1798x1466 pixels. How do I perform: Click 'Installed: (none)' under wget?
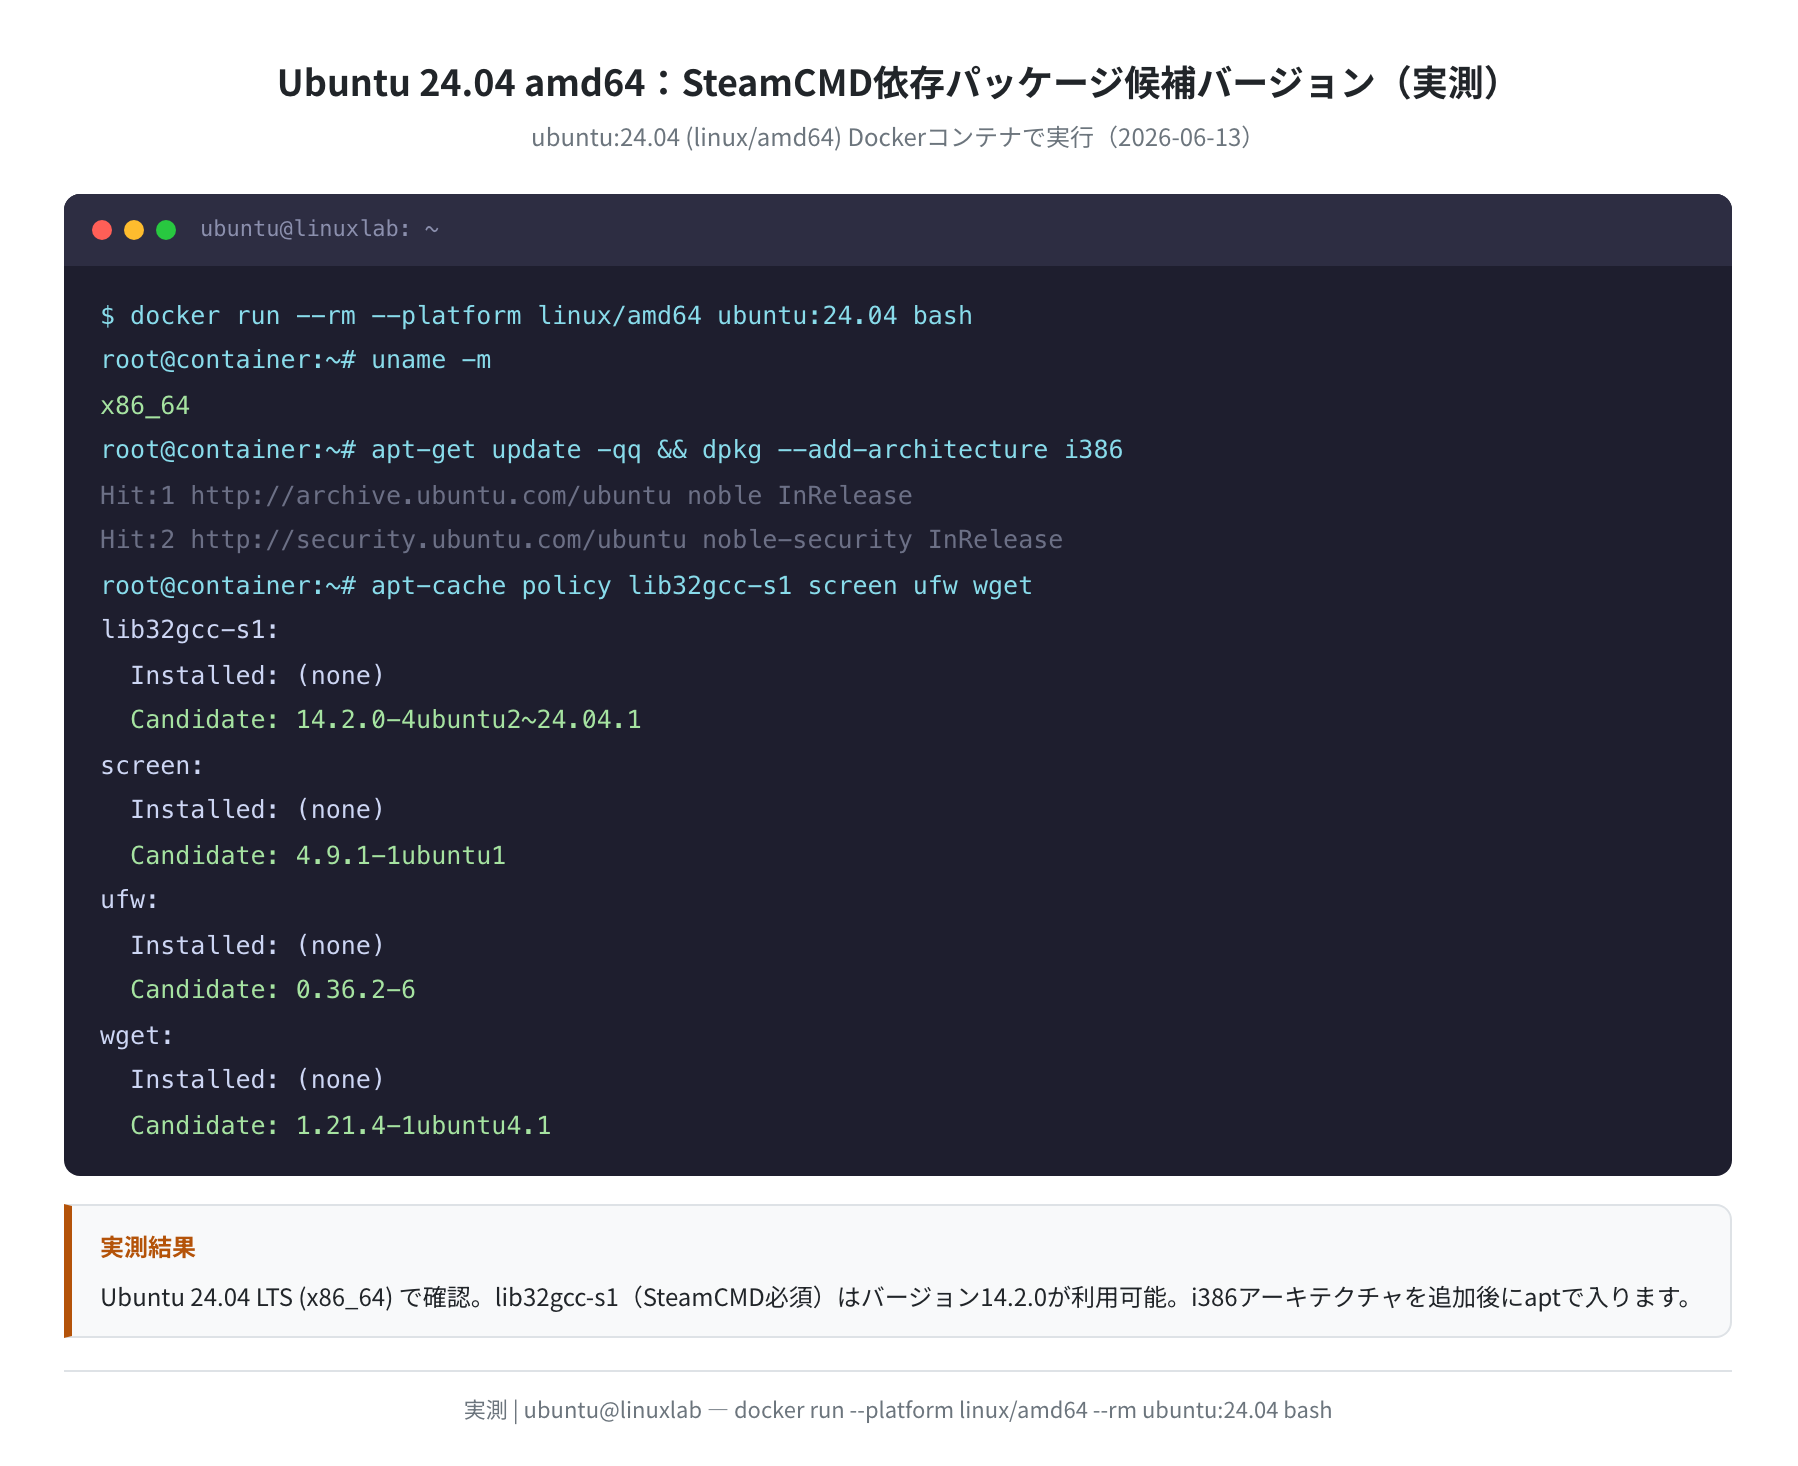point(257,1080)
